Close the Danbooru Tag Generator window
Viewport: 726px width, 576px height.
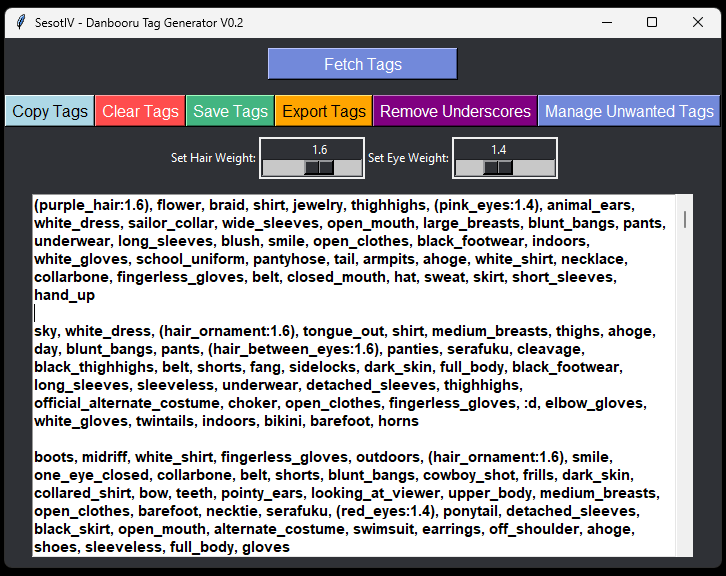(698, 22)
